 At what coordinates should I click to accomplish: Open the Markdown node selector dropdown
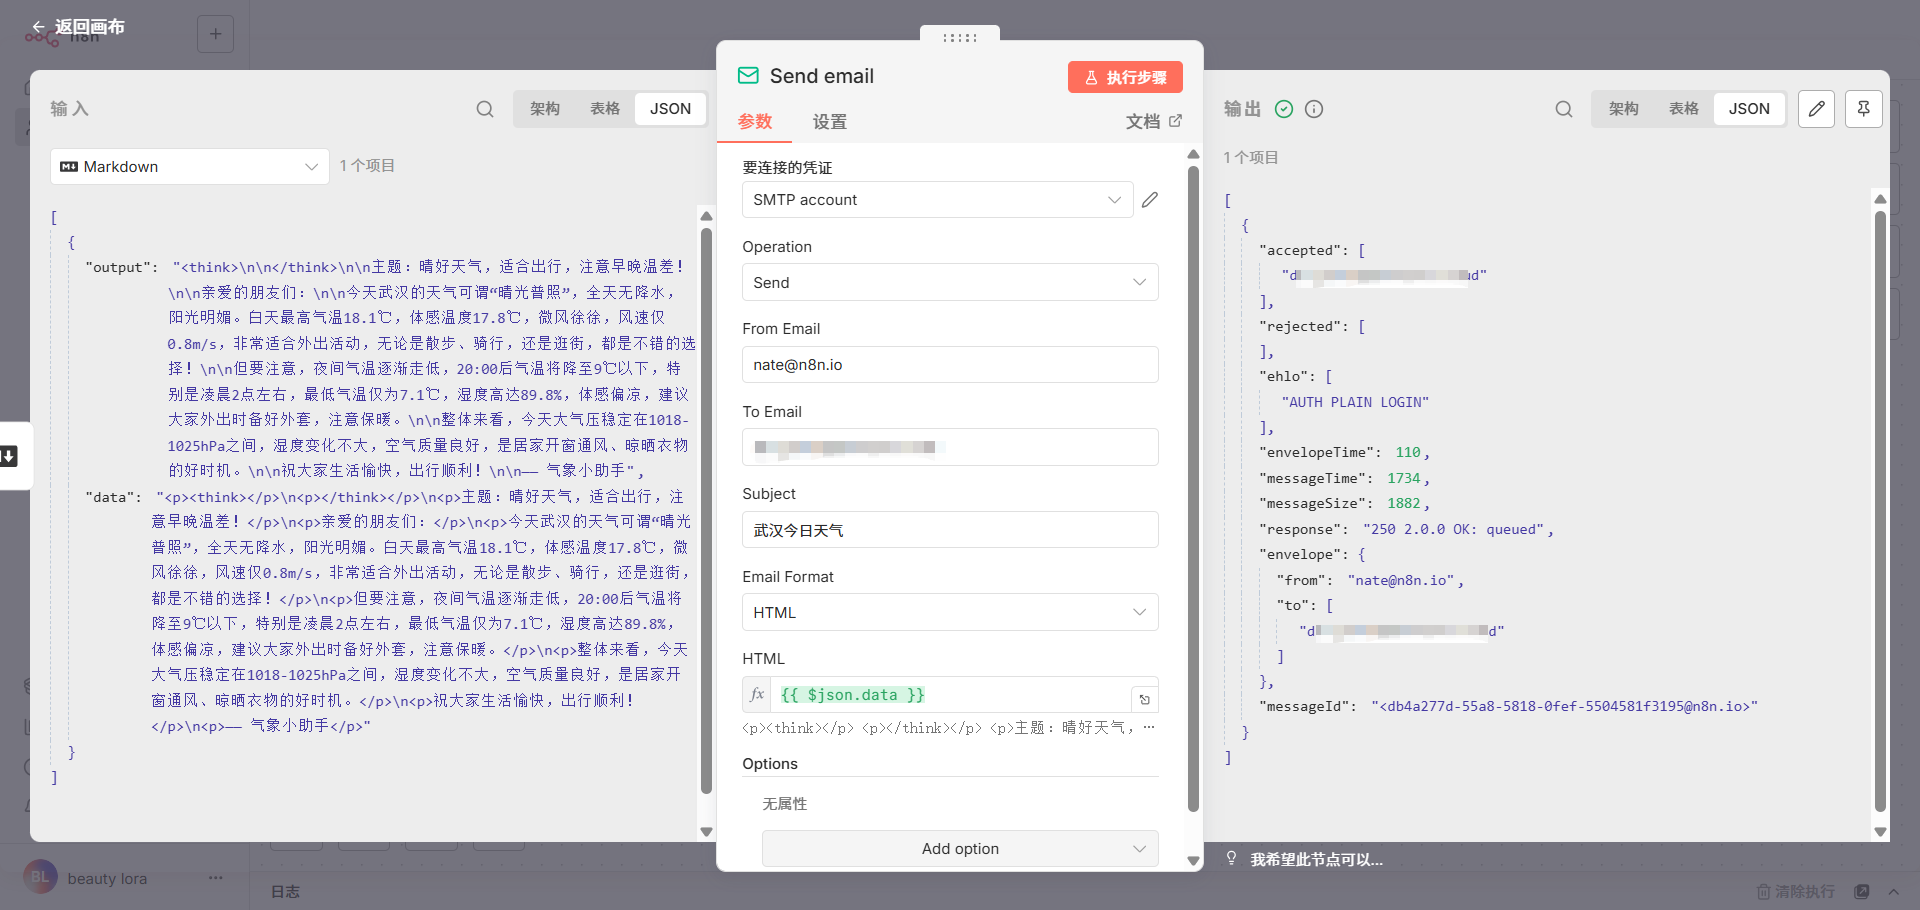190,167
